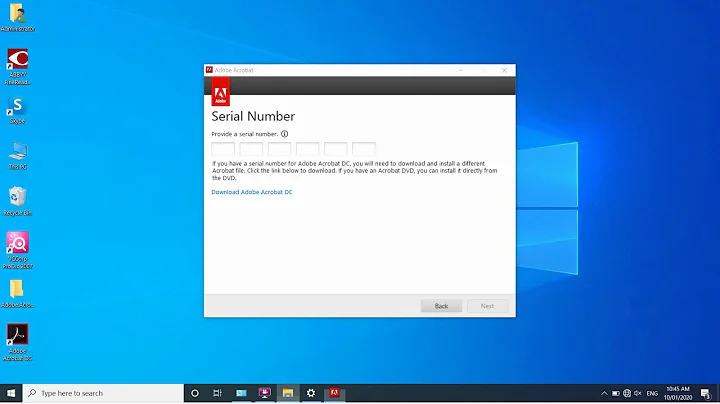Click the Next button

[488, 306]
